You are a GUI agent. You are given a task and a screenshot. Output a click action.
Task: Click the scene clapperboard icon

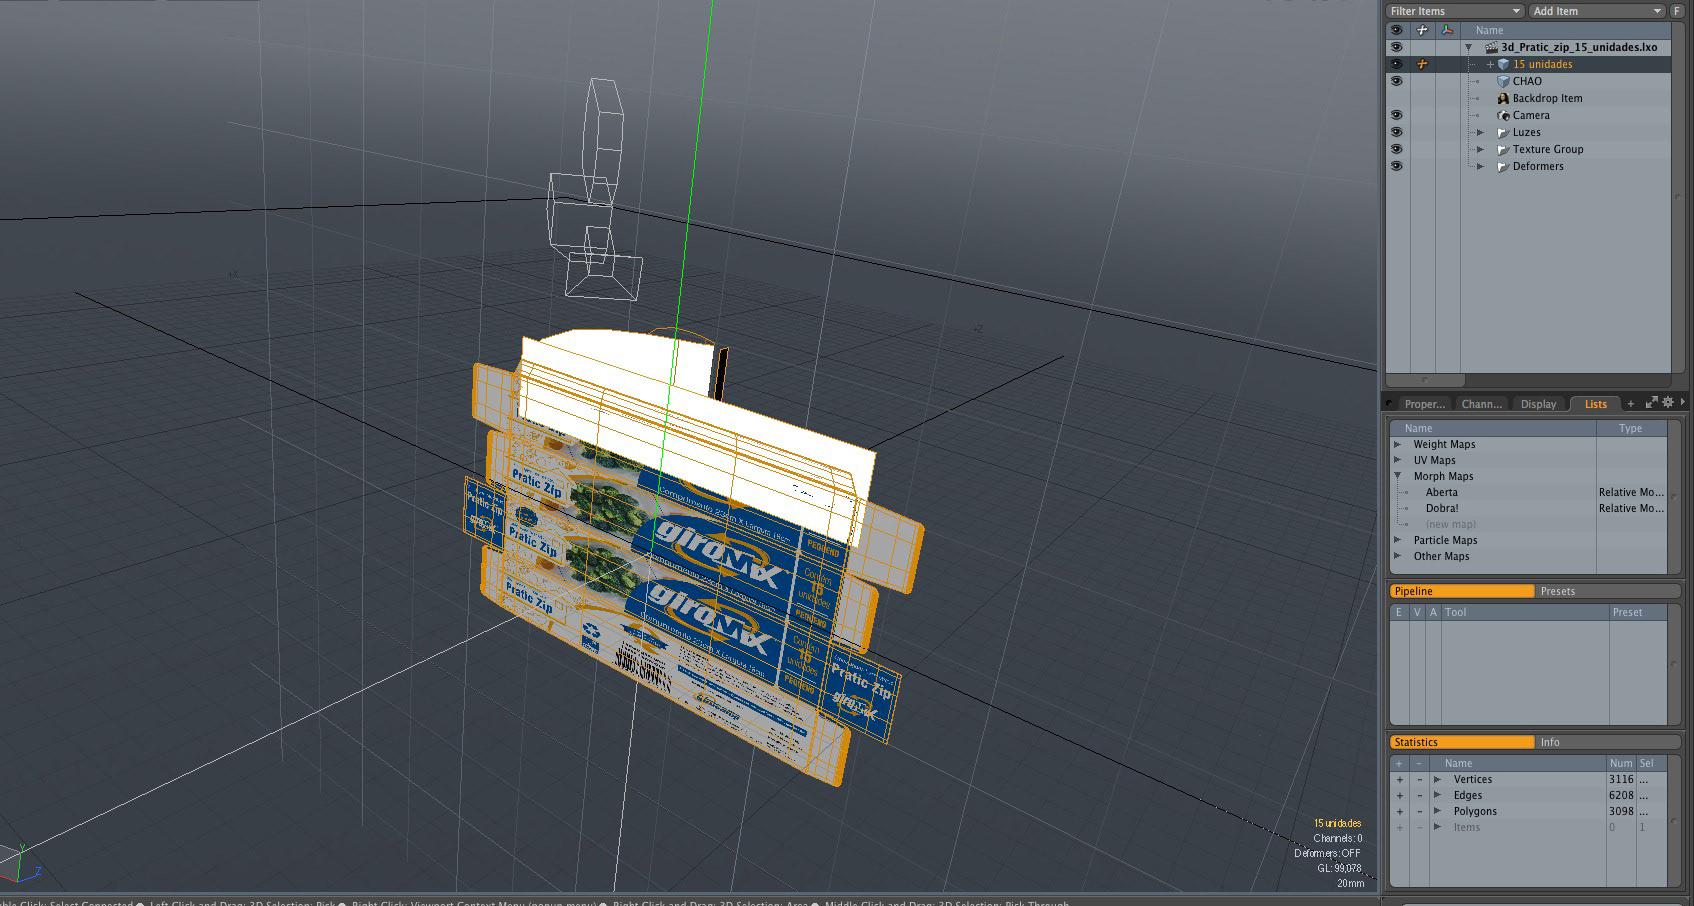point(1491,47)
